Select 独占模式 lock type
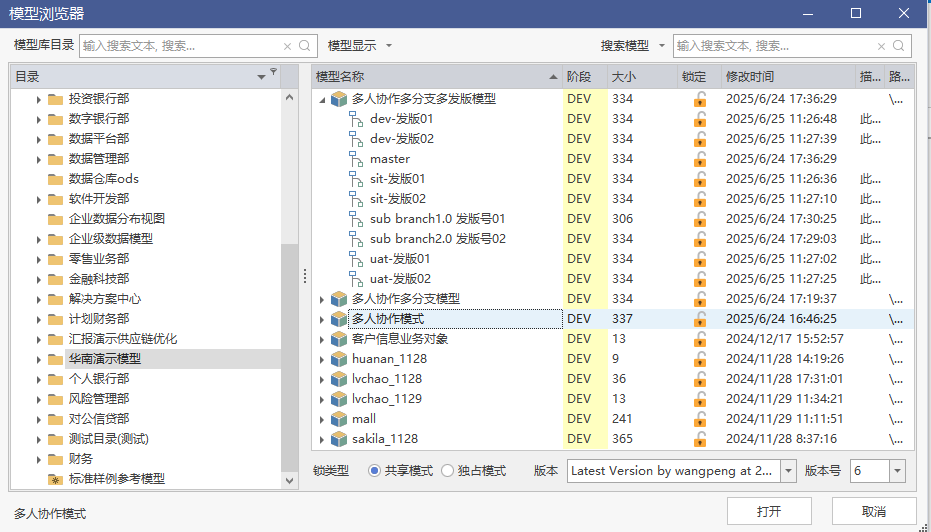The image size is (931, 532). [447, 471]
